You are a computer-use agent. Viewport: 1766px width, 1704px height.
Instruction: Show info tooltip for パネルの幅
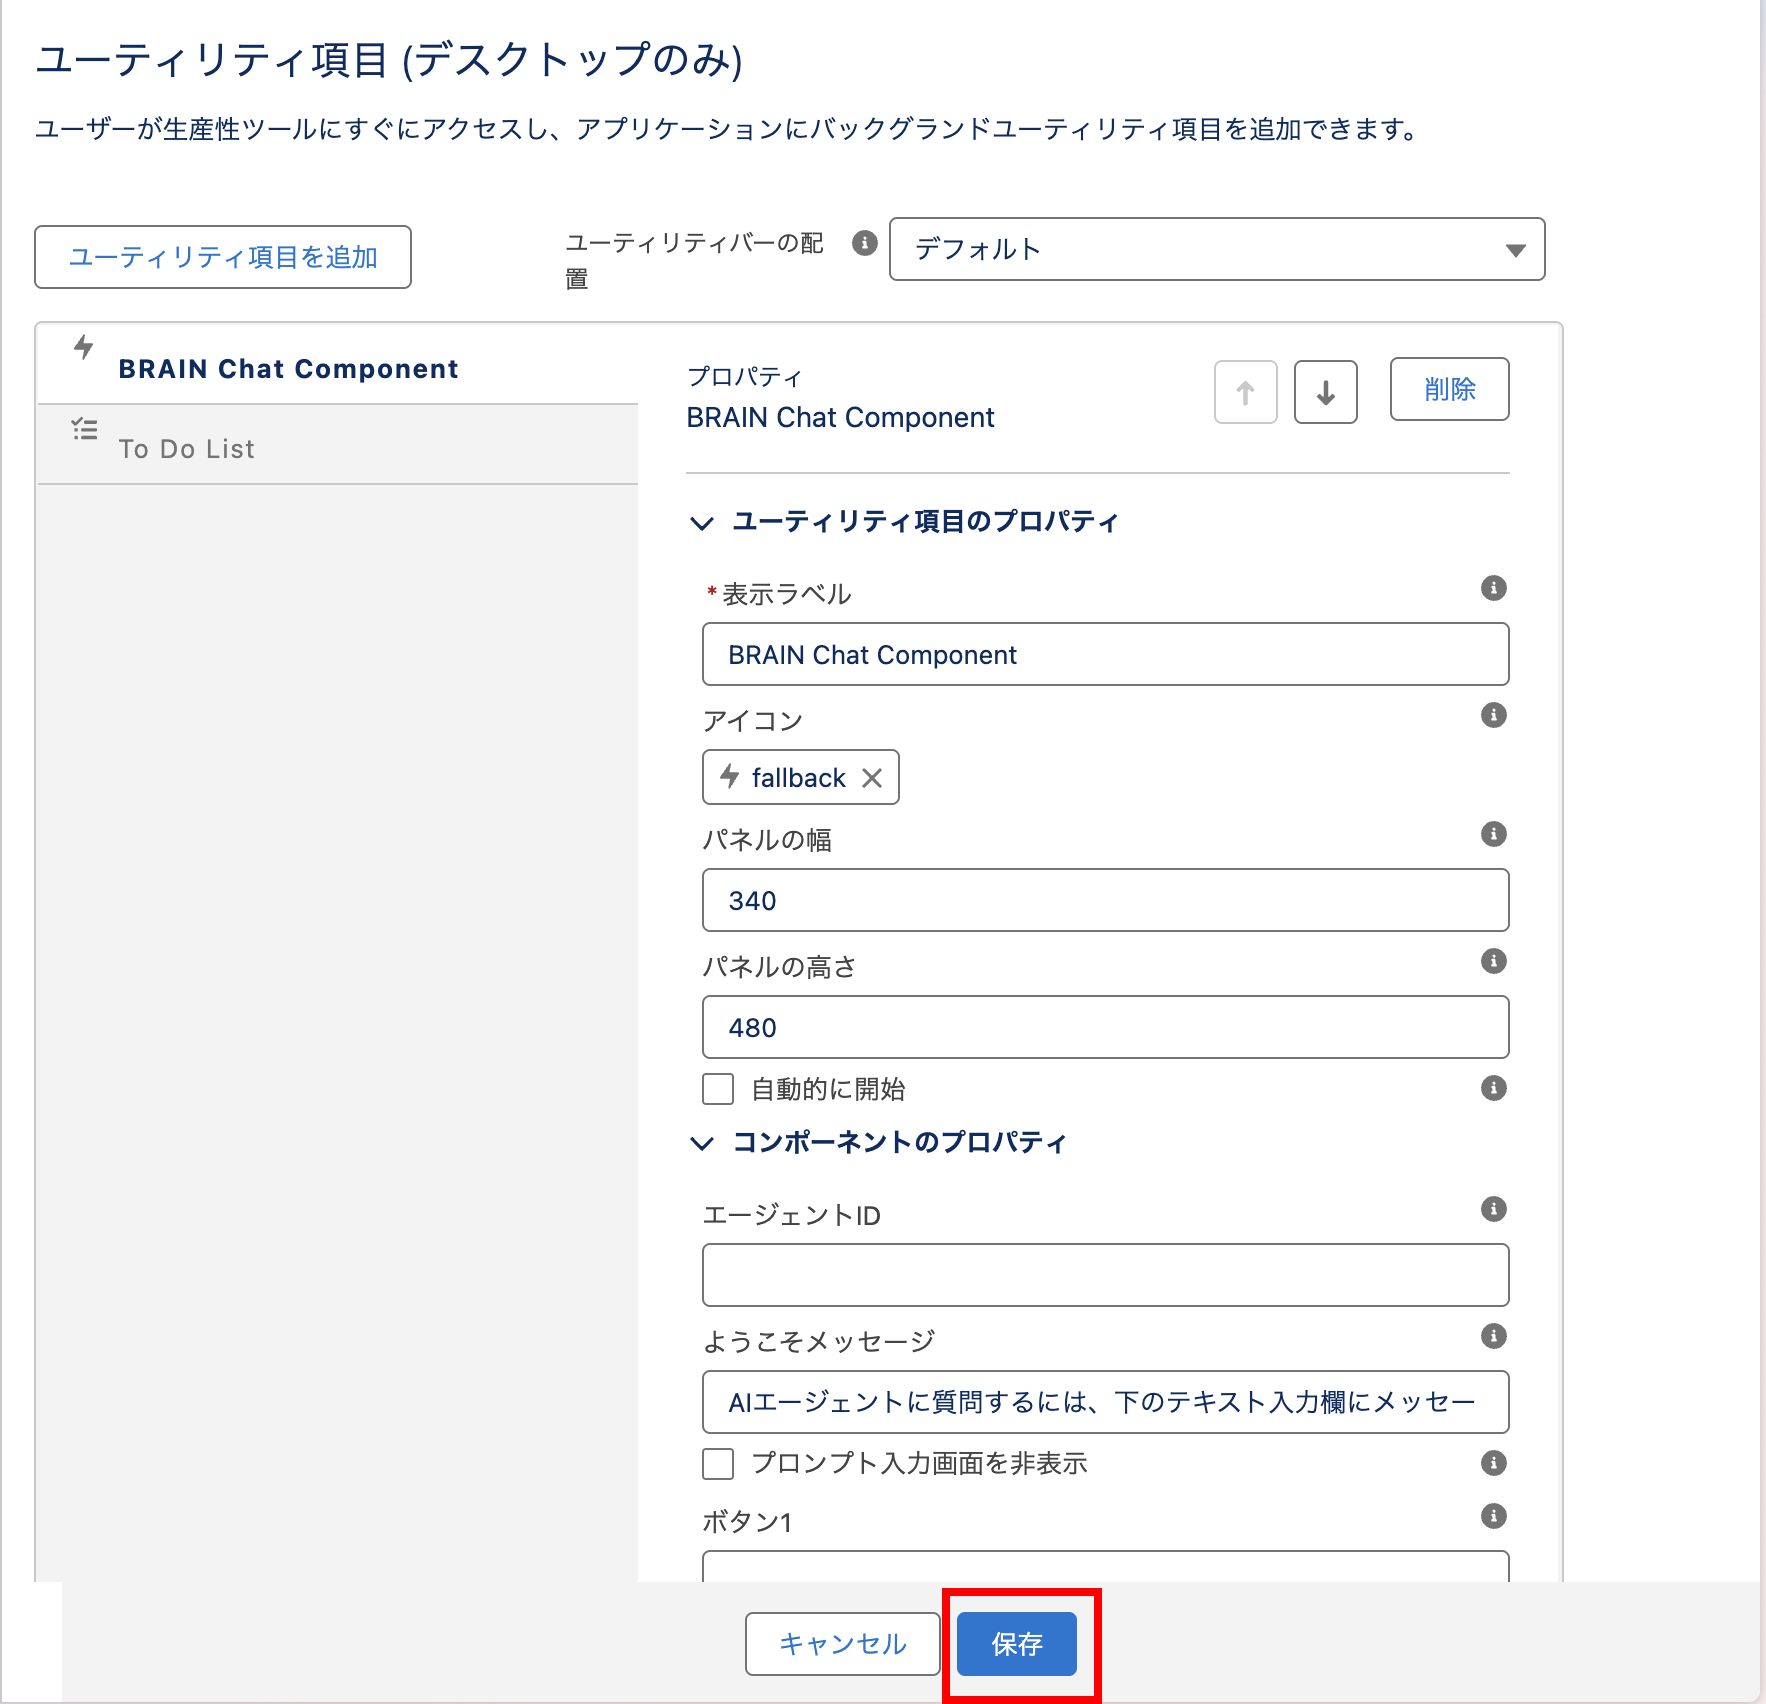click(x=1493, y=834)
